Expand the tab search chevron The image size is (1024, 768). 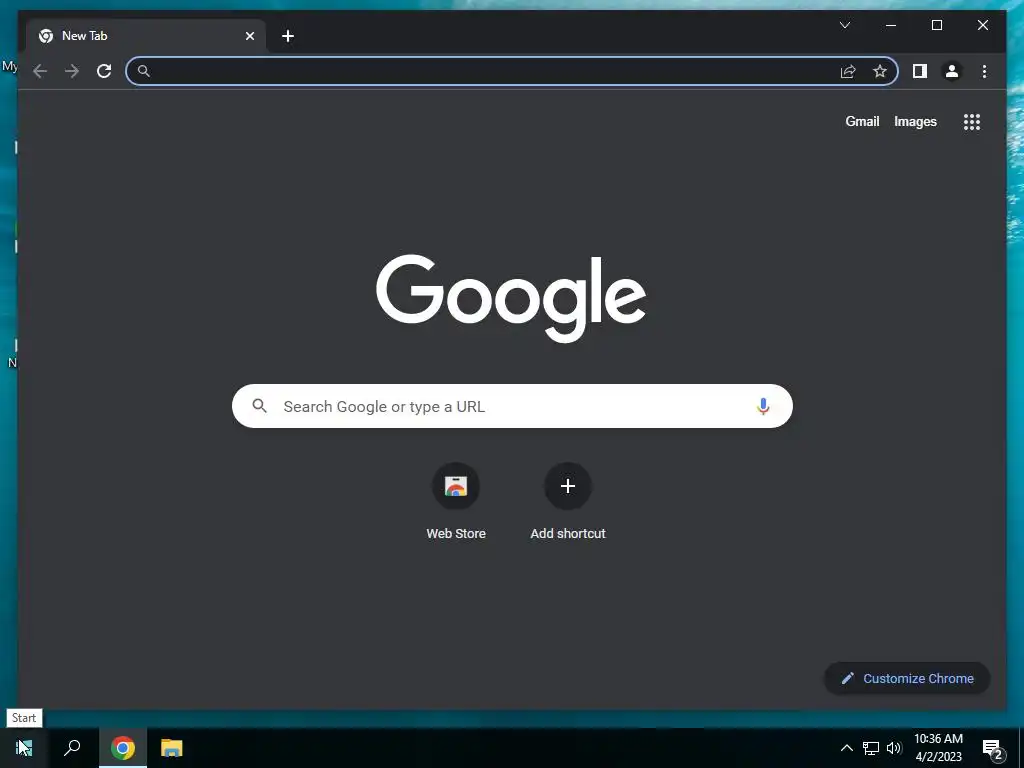pyautogui.click(x=844, y=25)
